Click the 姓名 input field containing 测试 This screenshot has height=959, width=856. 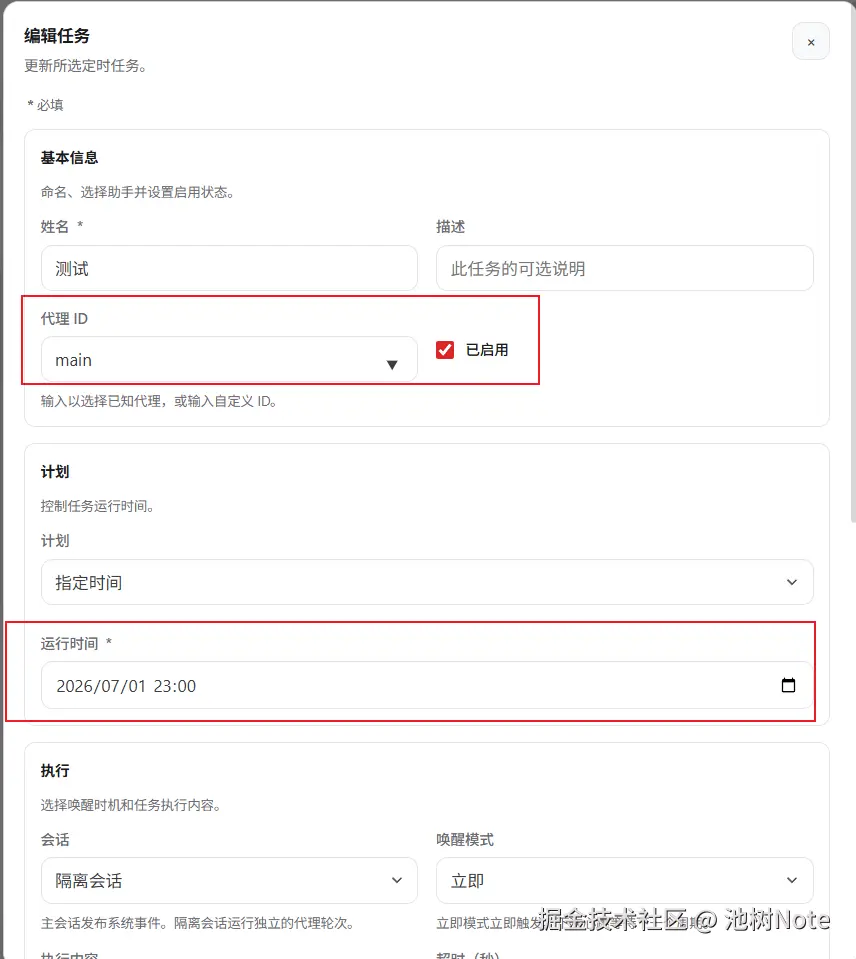pos(229,268)
